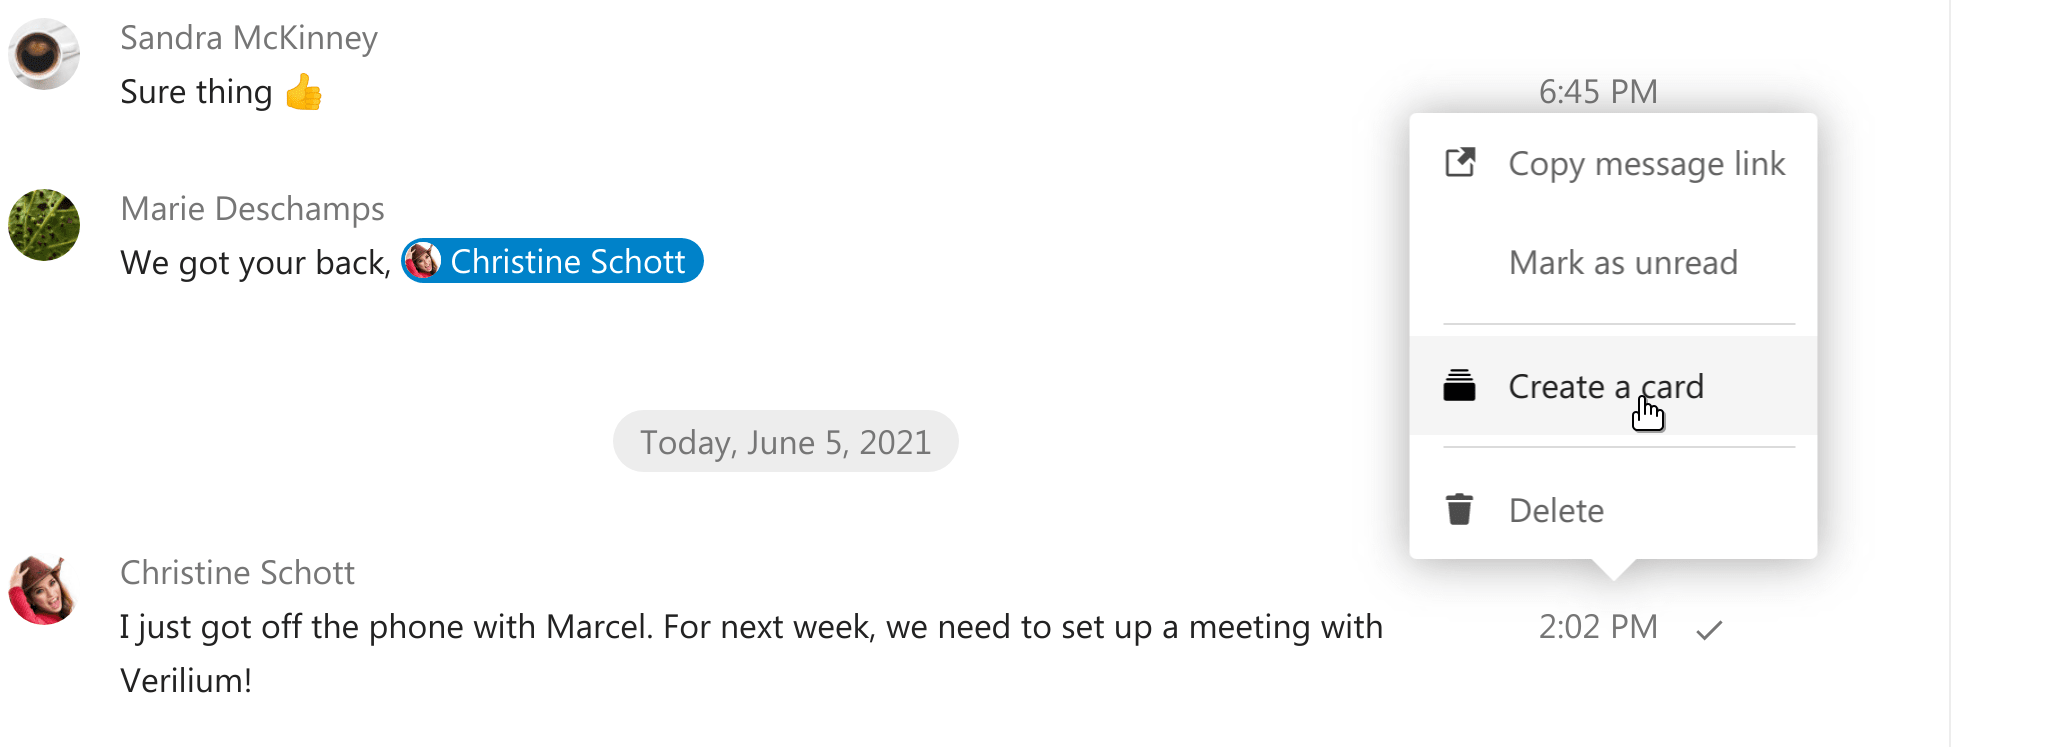Click the Today, June 5, 2021 date separator
The width and height of the screenshot is (2069, 747).
[x=785, y=442]
